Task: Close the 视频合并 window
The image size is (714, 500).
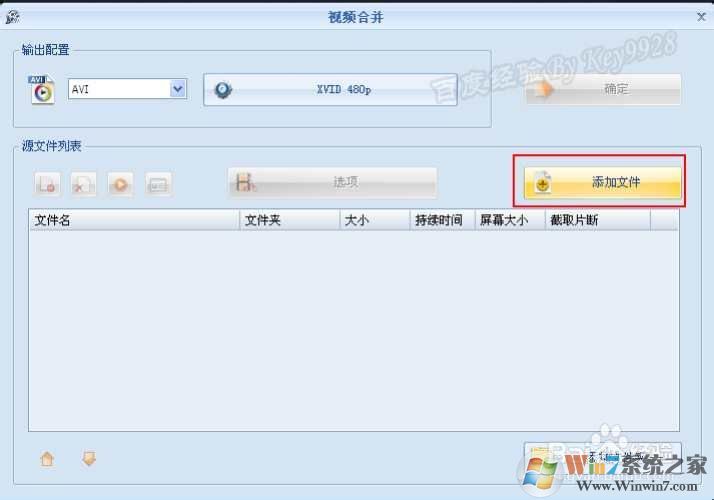Action: (701, 17)
